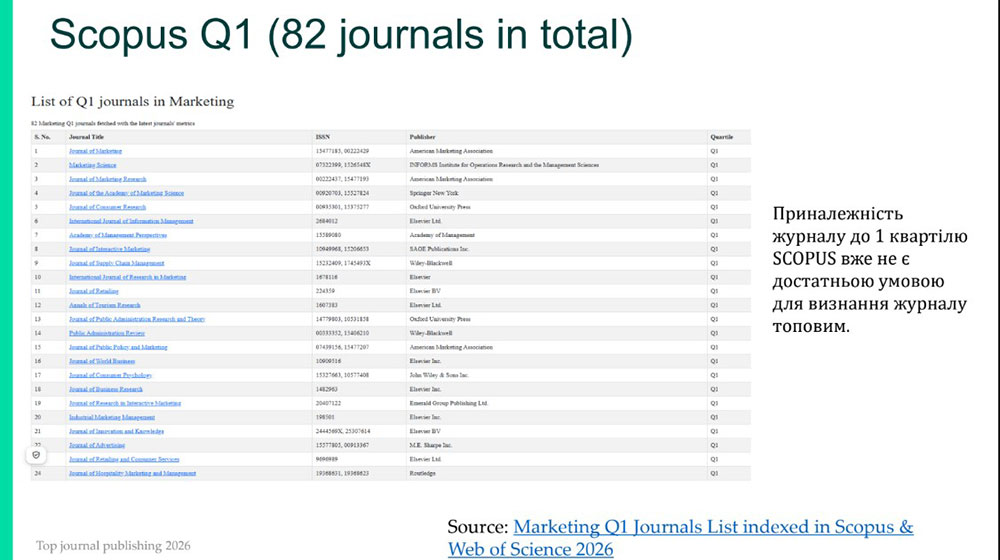Click the Quartile column header

click(x=722, y=136)
